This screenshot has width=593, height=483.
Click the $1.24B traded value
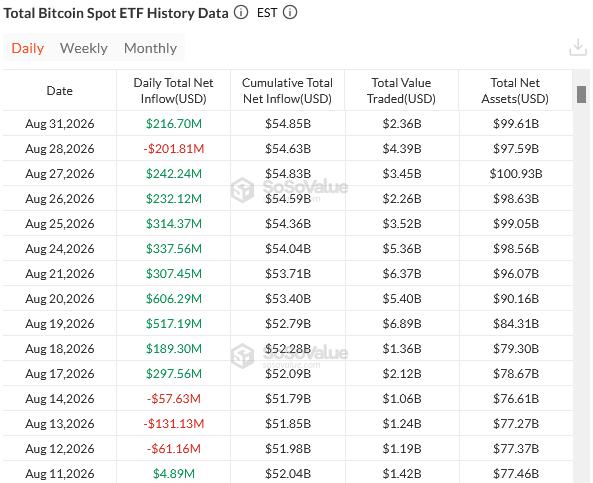point(402,423)
